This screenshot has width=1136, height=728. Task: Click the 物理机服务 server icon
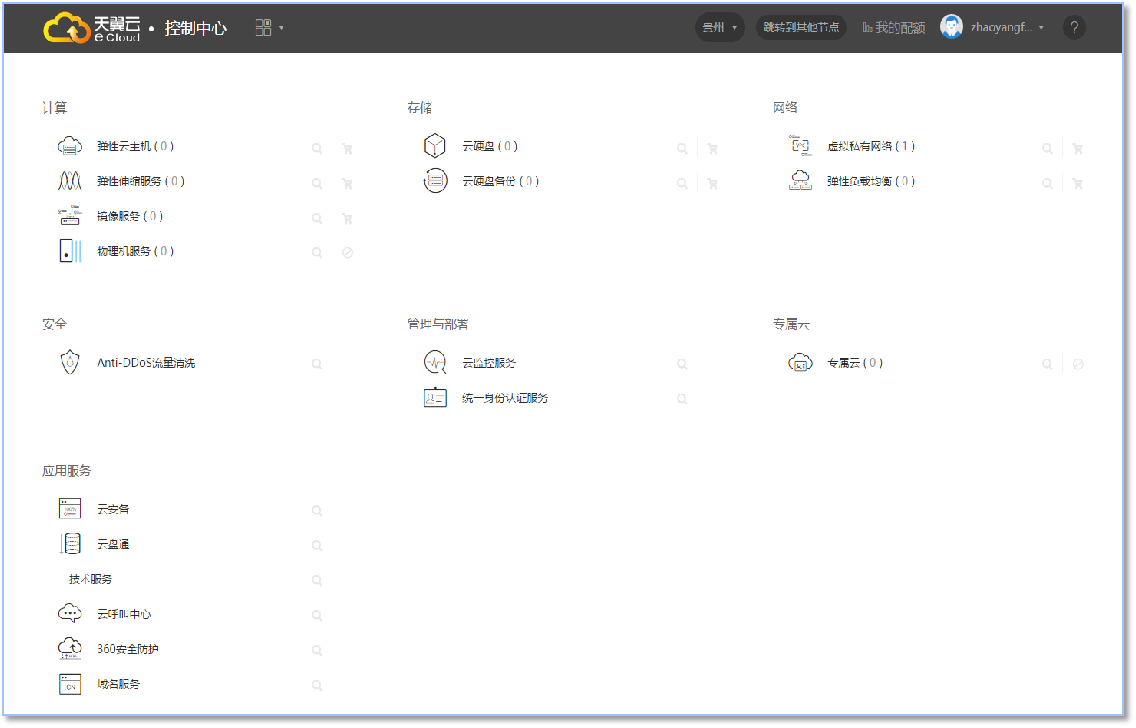pos(69,251)
